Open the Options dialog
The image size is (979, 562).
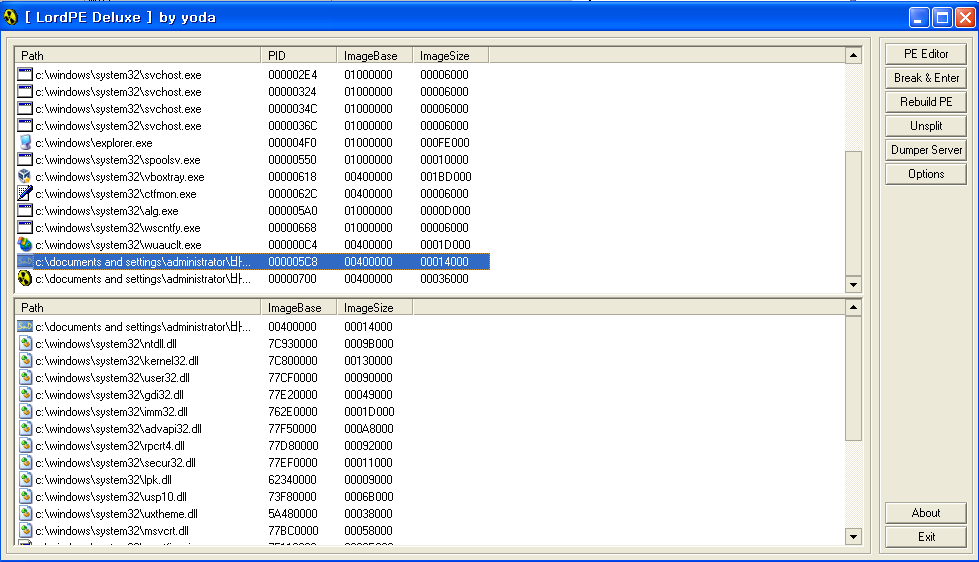point(926,174)
